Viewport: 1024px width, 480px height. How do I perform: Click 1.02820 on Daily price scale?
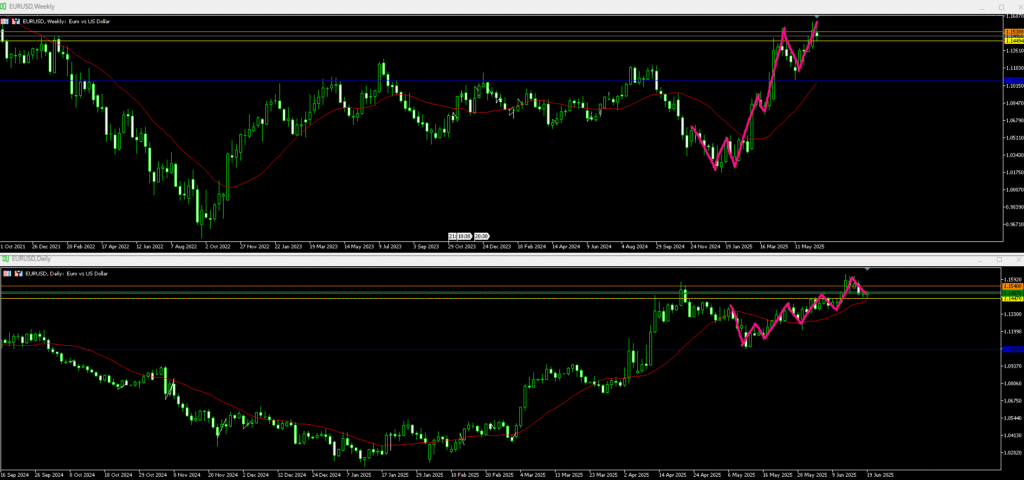1013,452
